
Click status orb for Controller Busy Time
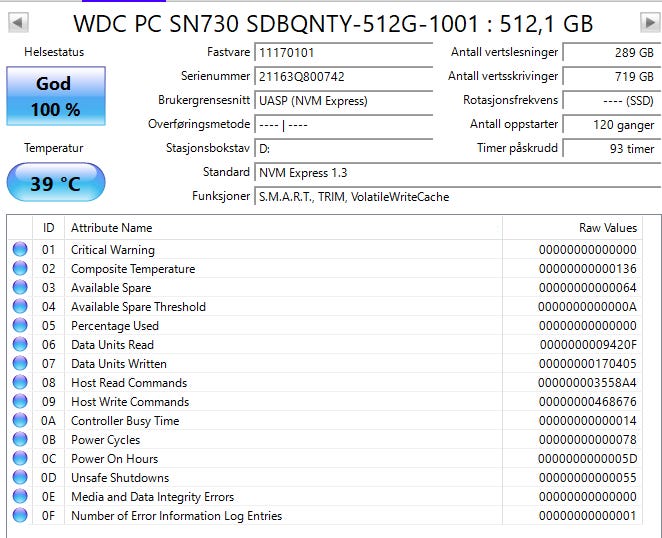point(20,420)
